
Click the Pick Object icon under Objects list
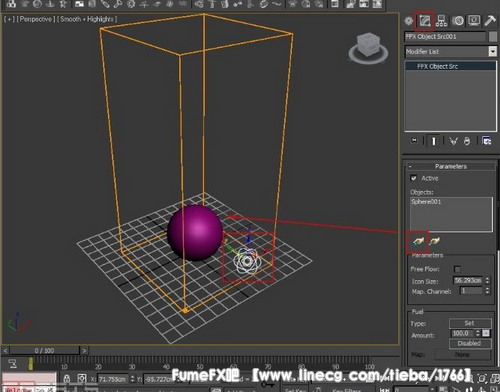pyautogui.click(x=418, y=241)
